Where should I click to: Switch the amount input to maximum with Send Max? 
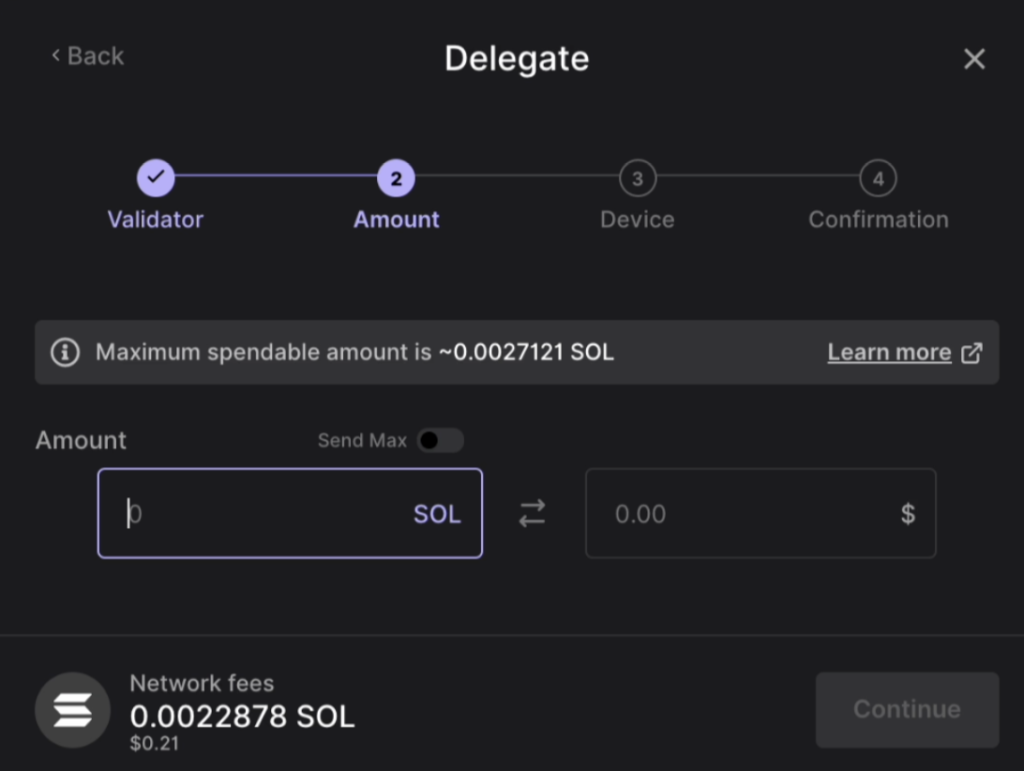[441, 440]
